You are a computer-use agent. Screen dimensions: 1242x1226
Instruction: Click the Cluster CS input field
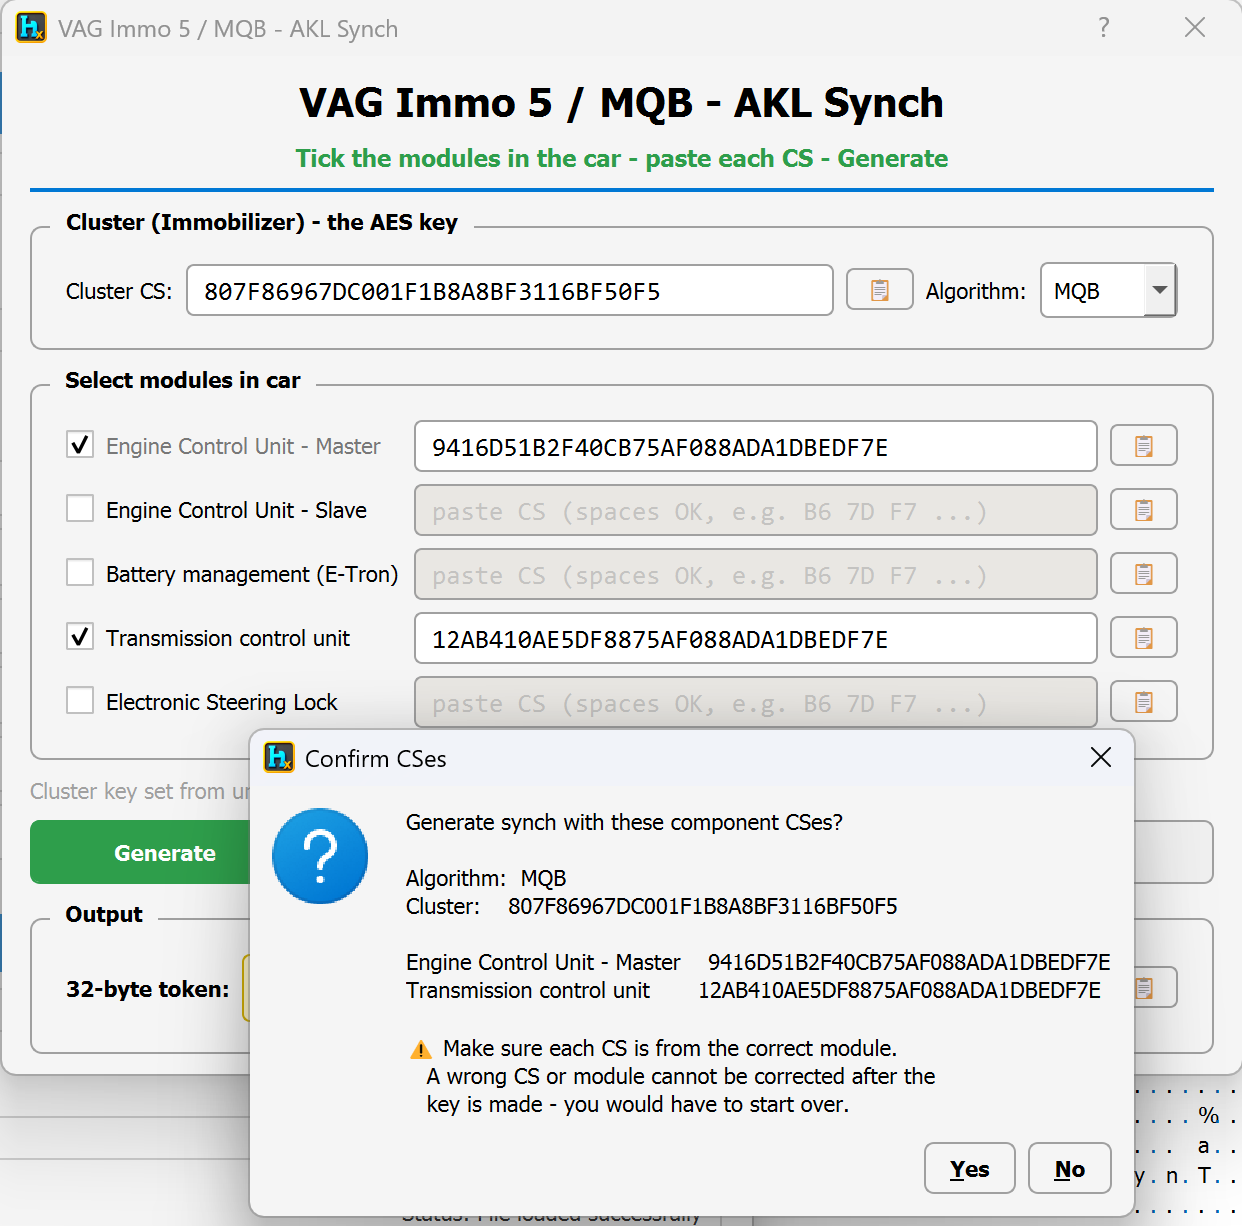[510, 290]
